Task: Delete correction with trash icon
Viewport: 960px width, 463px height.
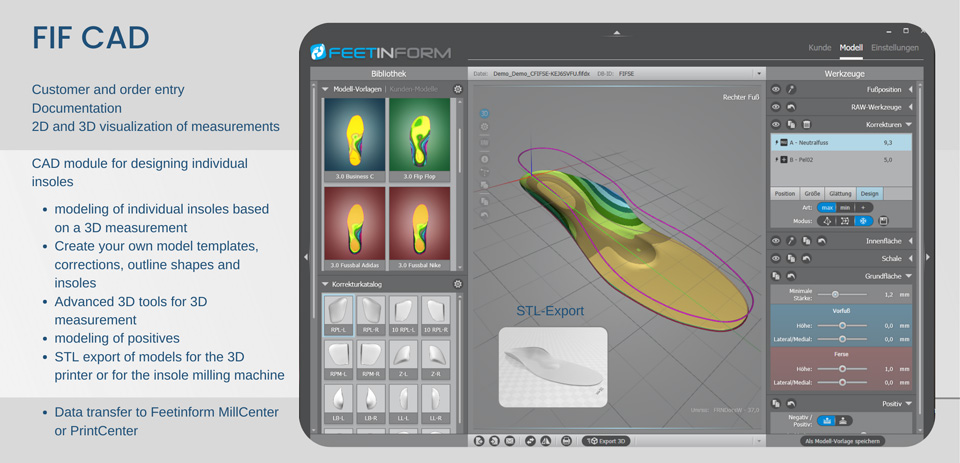Action: click(806, 124)
